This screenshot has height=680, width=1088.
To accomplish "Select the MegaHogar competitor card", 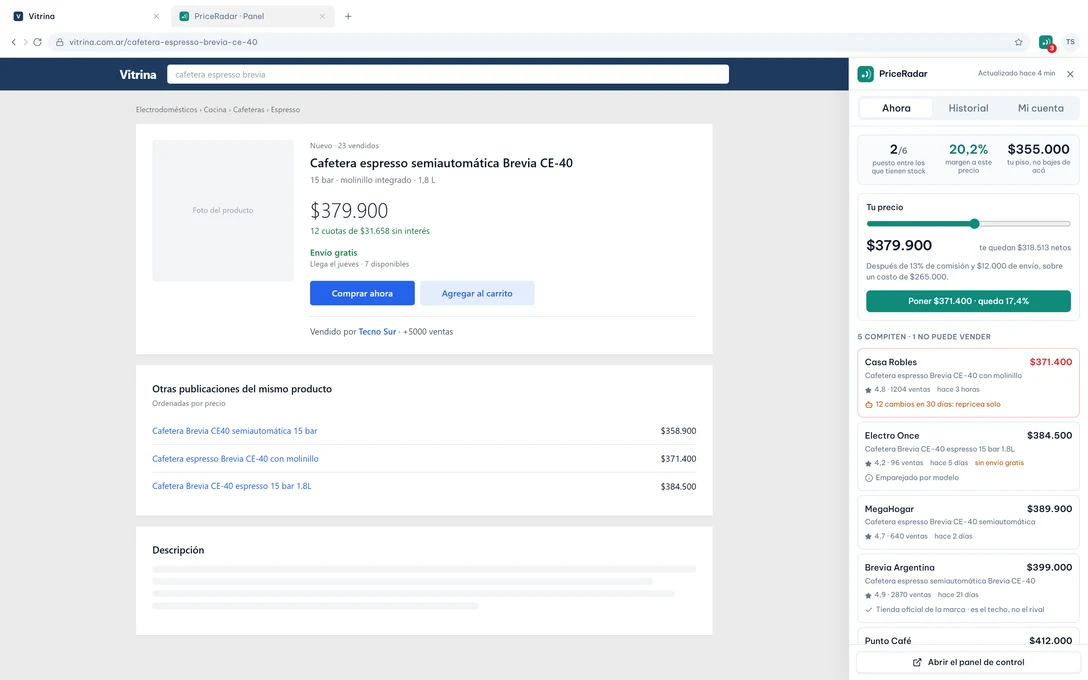I will (x=968, y=522).
